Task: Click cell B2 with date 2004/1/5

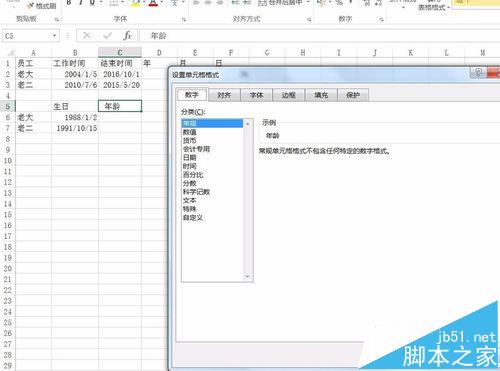Action: coord(75,74)
